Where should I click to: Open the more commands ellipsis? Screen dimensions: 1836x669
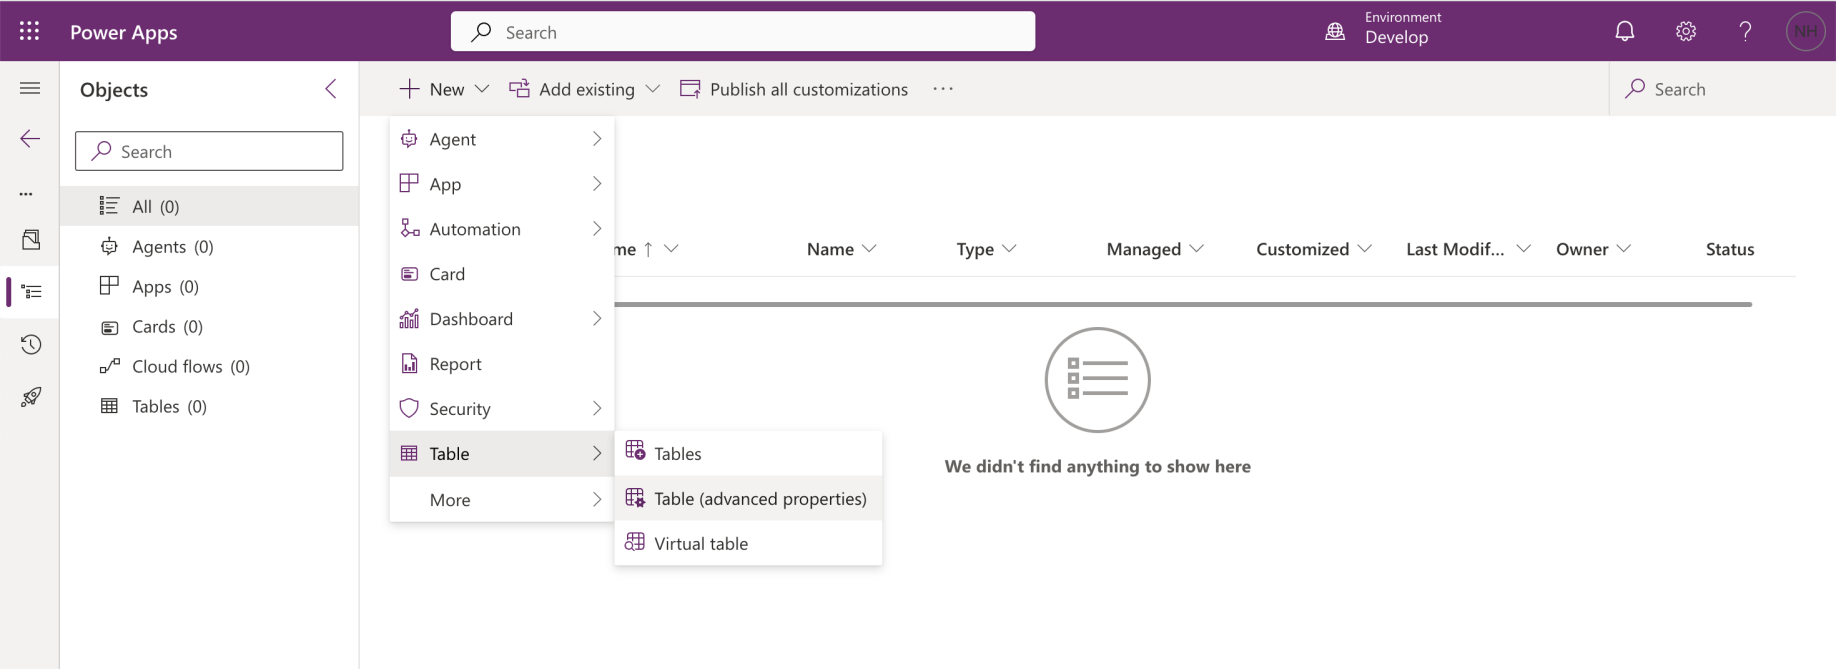943,89
